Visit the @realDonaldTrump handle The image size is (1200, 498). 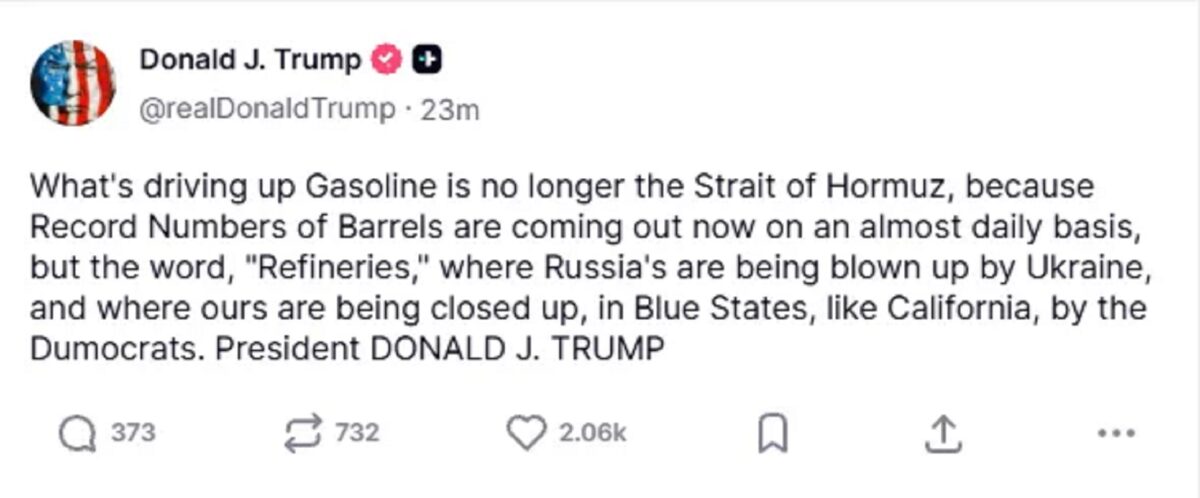click(x=268, y=110)
